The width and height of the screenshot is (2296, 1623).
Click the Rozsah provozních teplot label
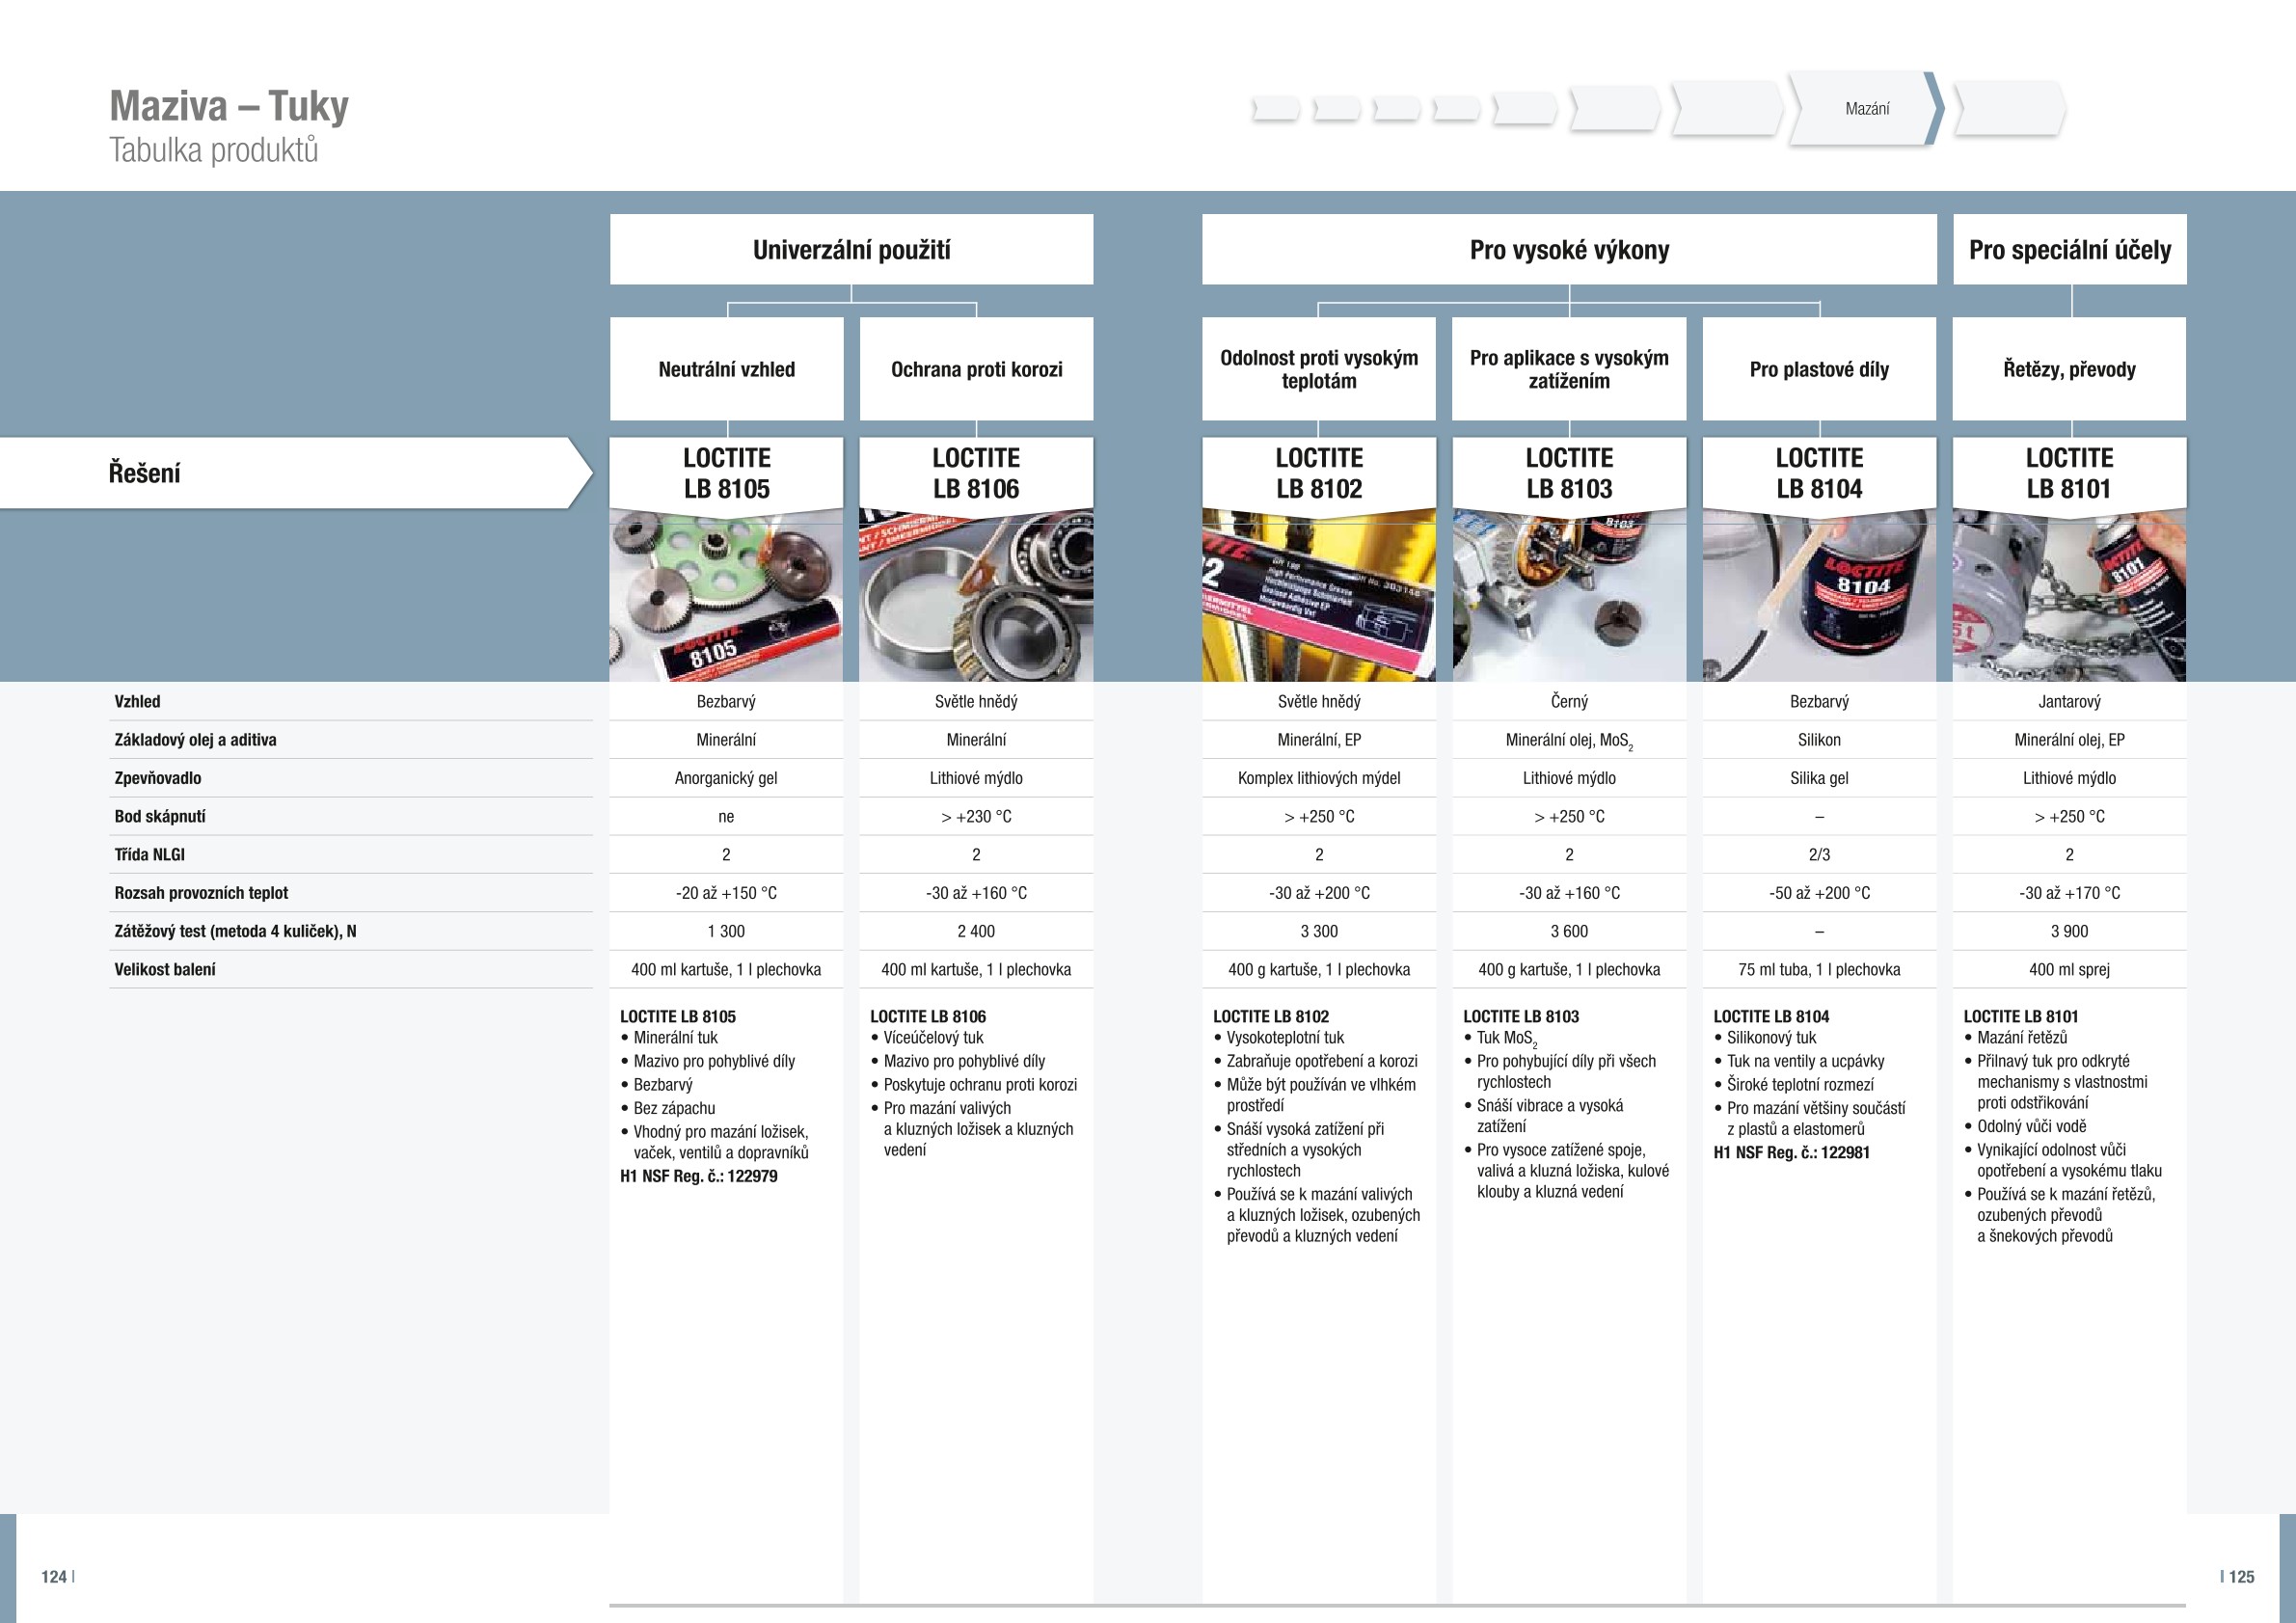(201, 893)
